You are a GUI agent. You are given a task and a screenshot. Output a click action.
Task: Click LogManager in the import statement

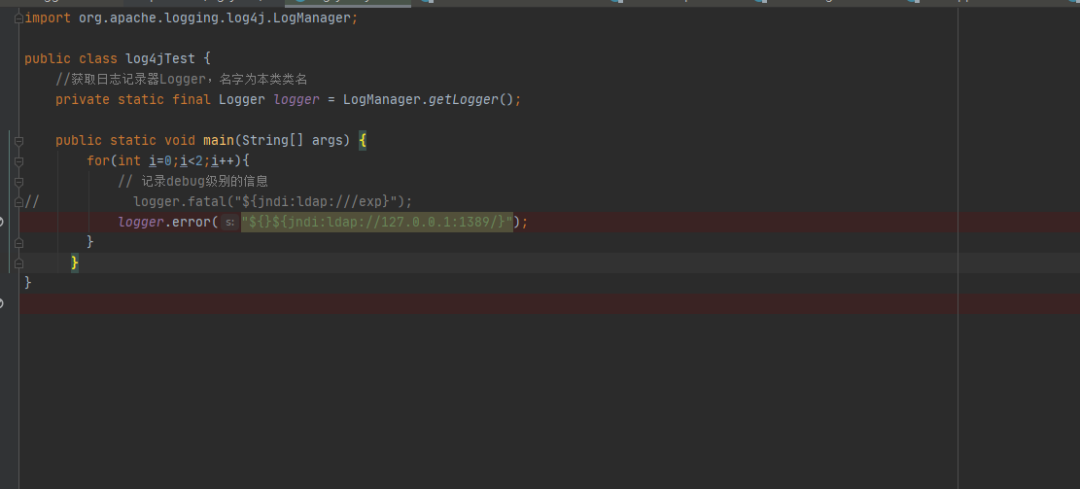[312, 19]
